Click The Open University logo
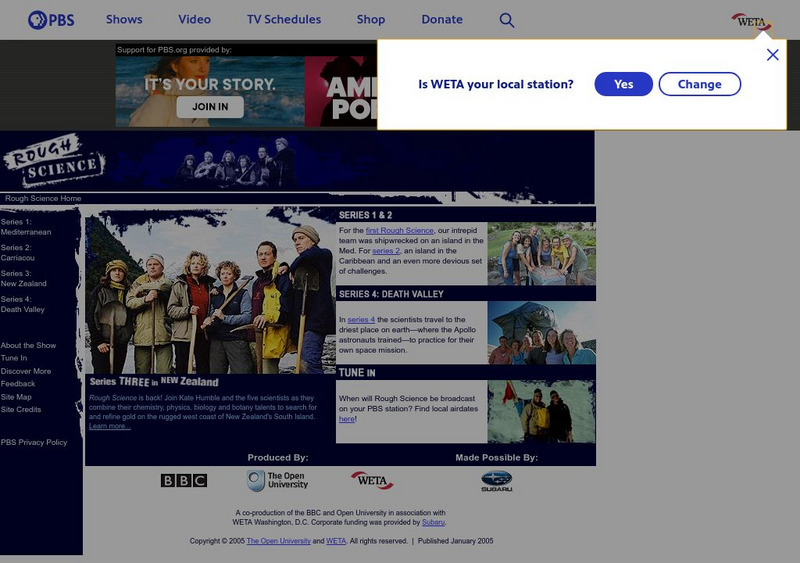The width and height of the screenshot is (800, 563). [x=278, y=481]
